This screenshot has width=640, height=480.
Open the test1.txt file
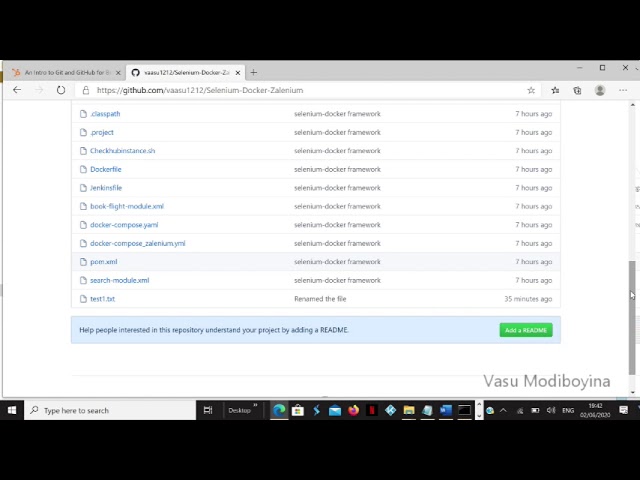click(102, 299)
